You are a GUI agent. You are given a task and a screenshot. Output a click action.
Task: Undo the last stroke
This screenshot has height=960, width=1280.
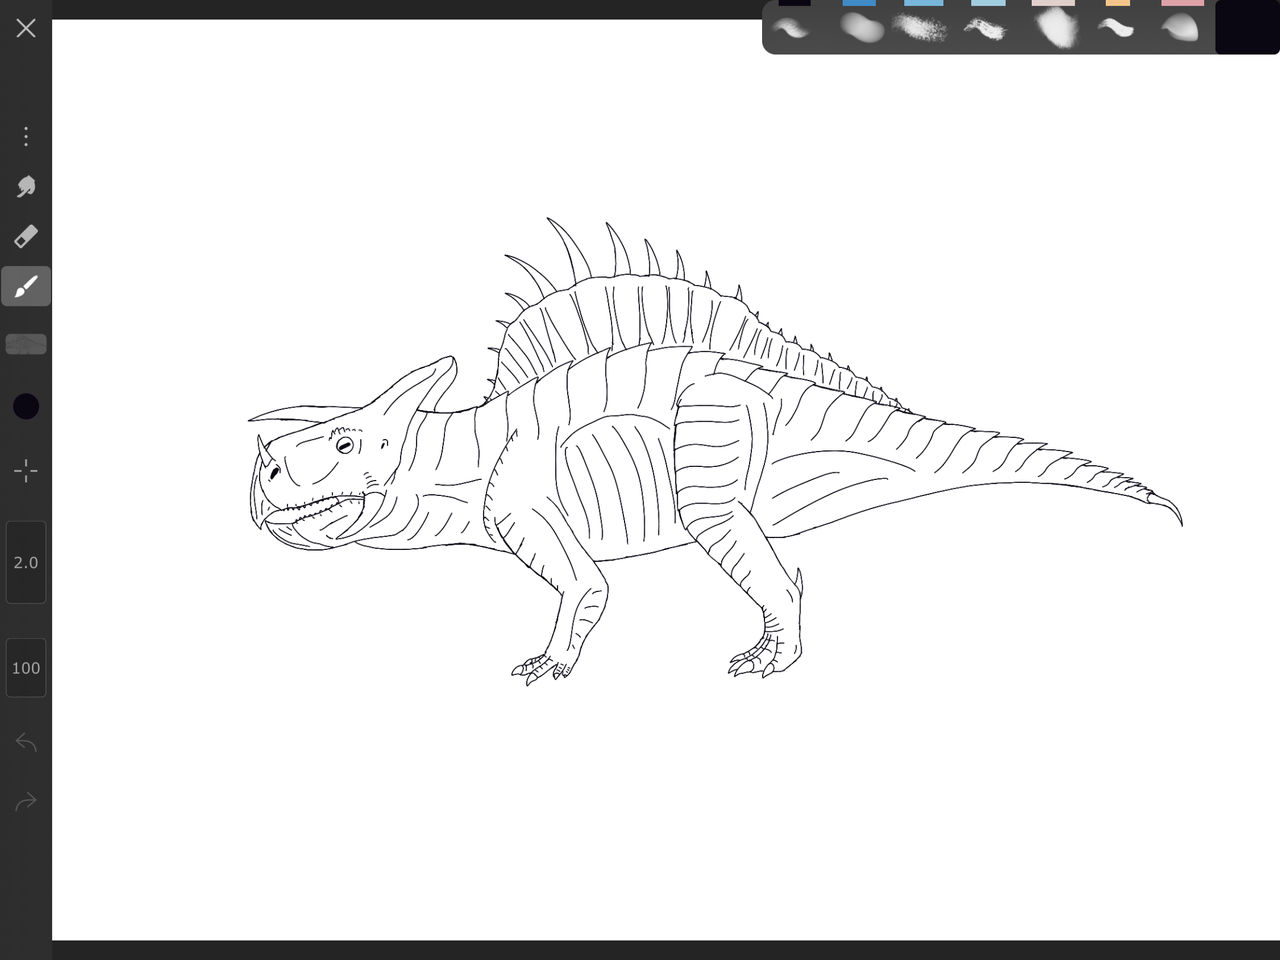tap(26, 743)
